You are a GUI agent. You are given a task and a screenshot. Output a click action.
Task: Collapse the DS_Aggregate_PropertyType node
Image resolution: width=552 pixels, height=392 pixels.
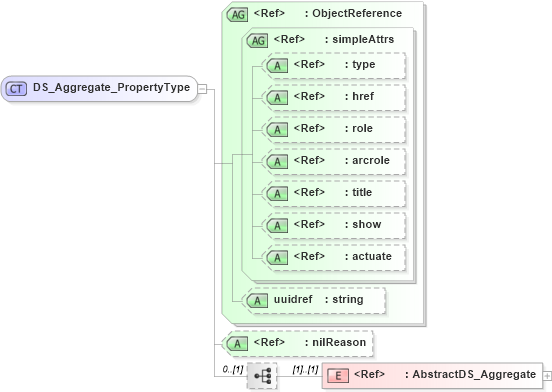(x=202, y=89)
